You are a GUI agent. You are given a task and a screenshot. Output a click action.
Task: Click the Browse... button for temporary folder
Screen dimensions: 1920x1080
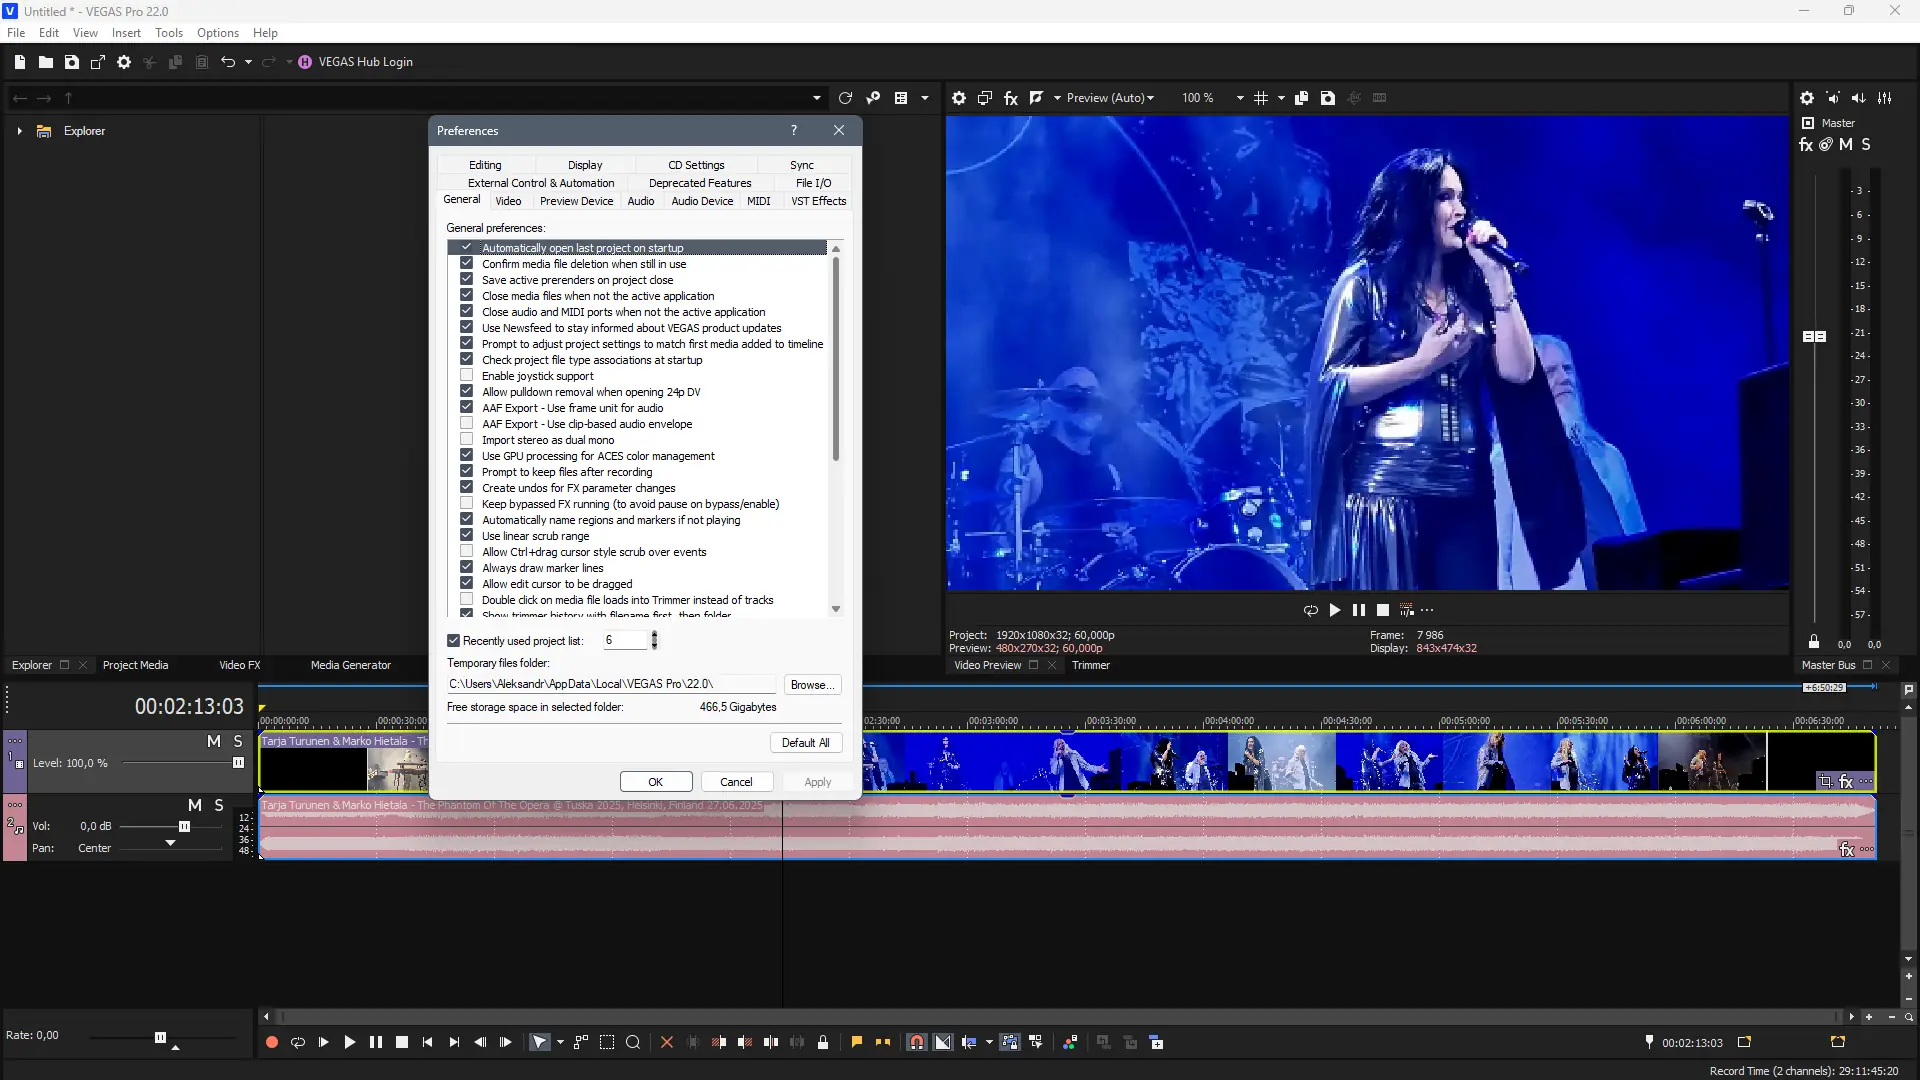coord(811,685)
